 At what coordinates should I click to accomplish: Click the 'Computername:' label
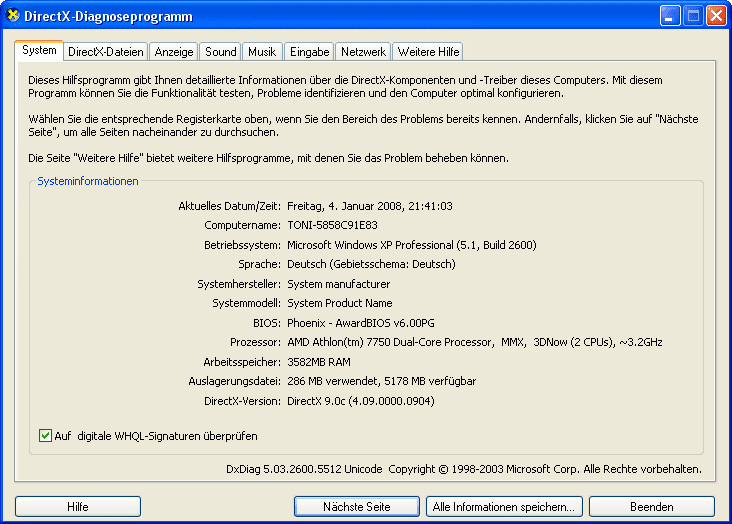243,226
